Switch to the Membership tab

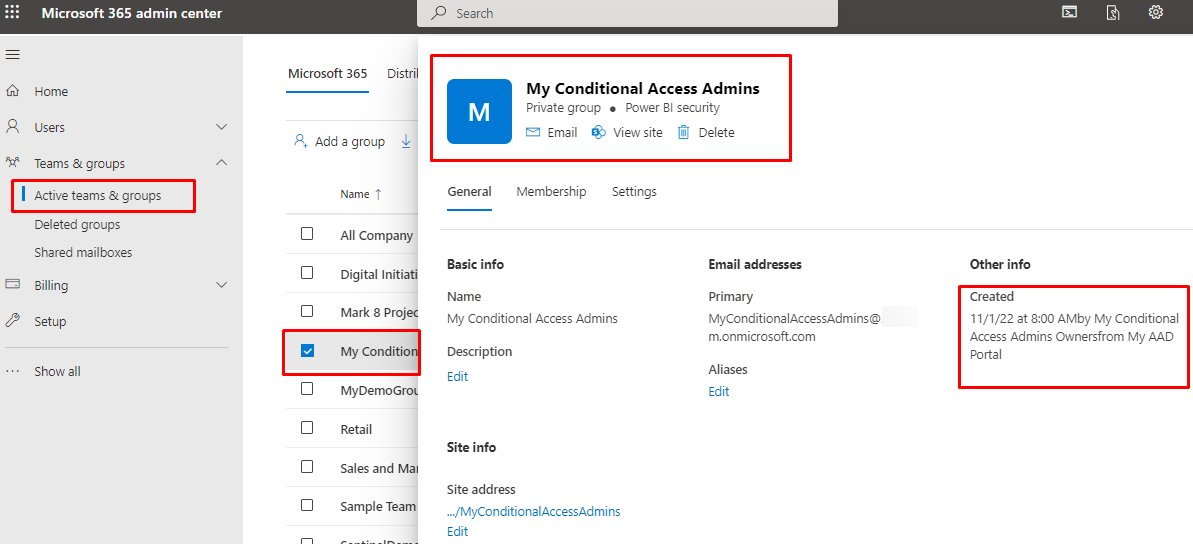pos(551,192)
